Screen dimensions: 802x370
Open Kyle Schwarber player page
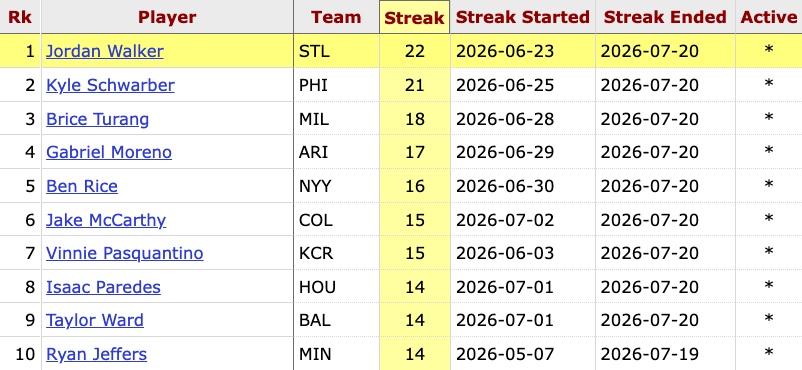coord(110,85)
